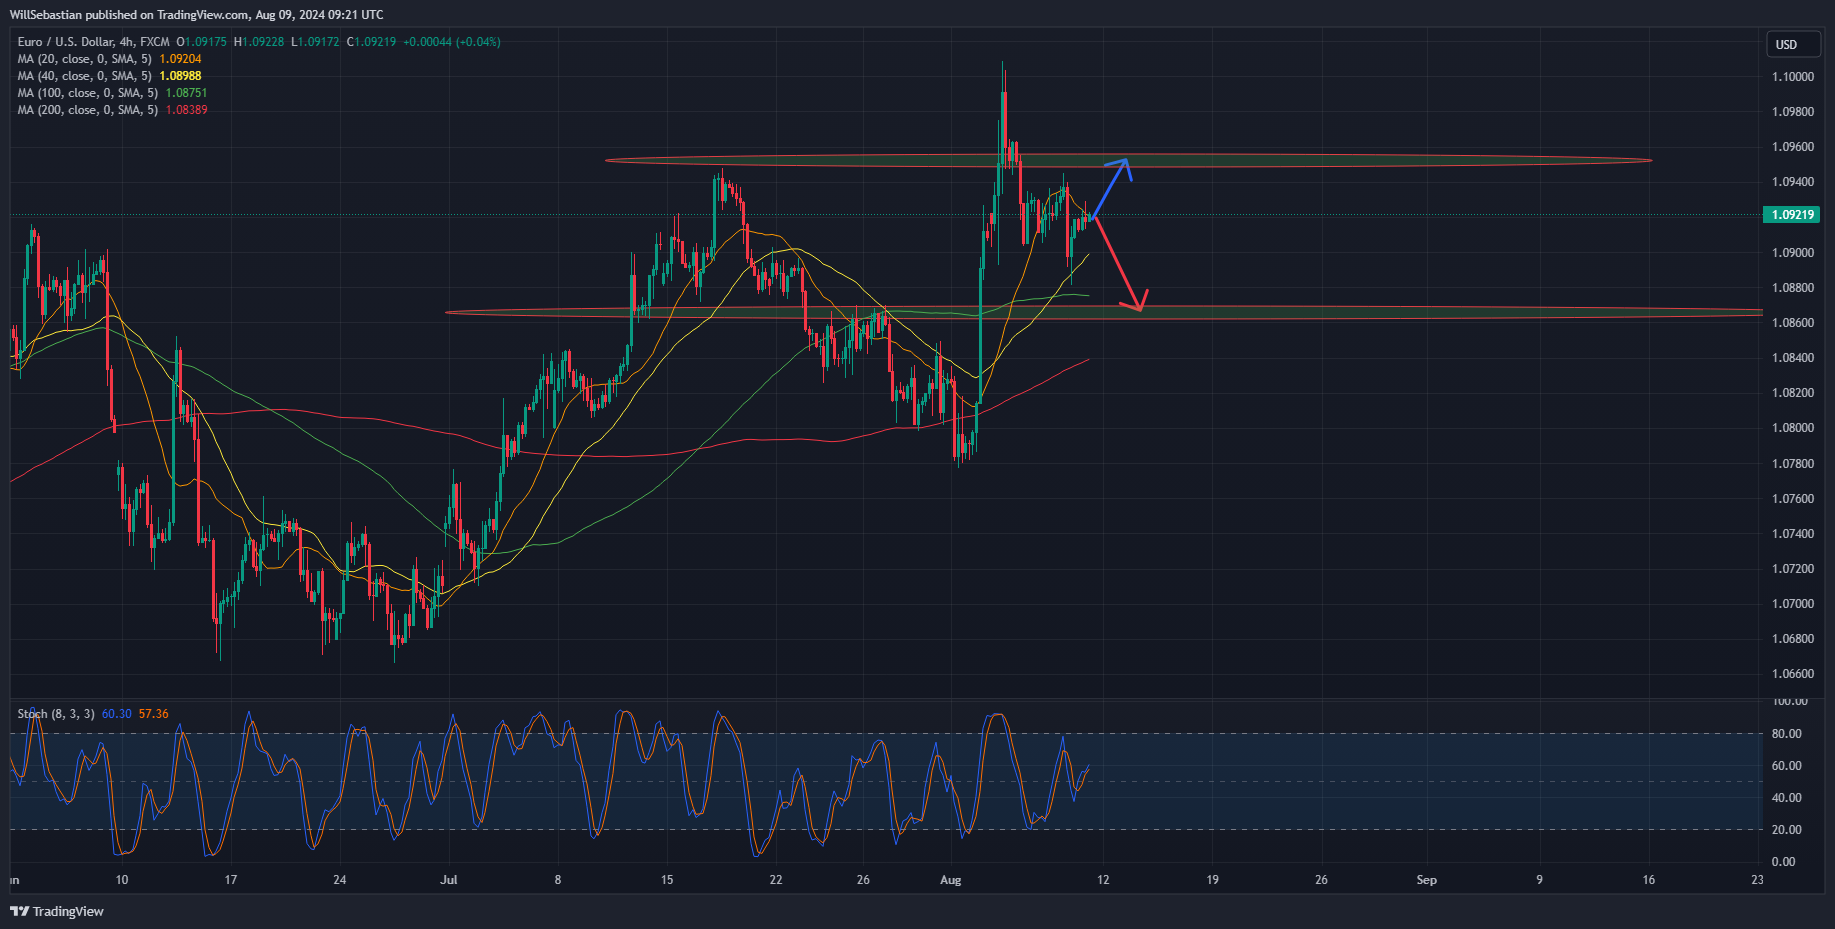The width and height of the screenshot is (1835, 929).
Task: Click the Stoch (8, 3, 3) indicator legend
Action: point(56,714)
